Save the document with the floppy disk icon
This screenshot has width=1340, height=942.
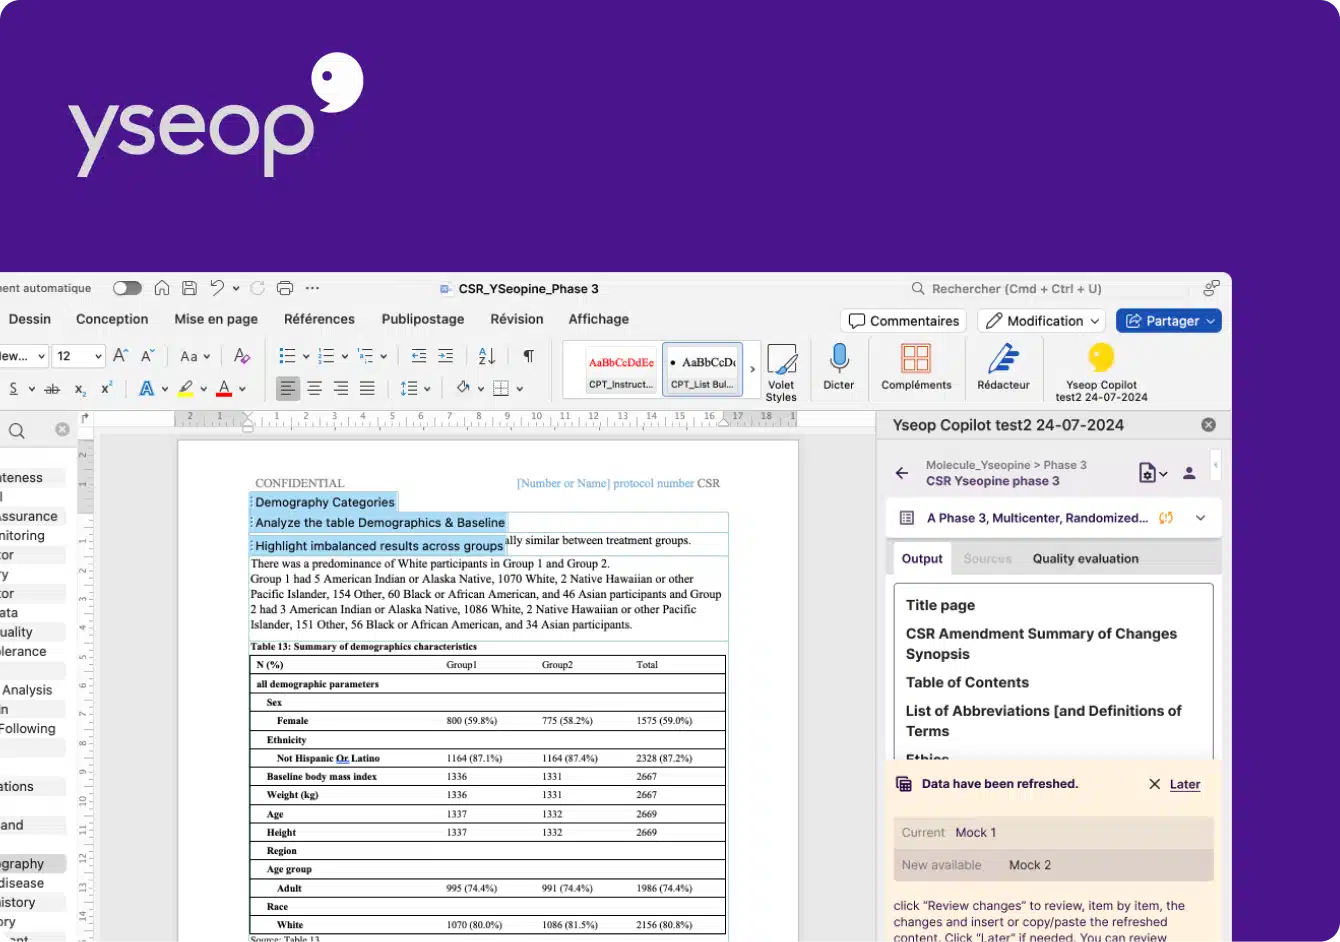189,288
